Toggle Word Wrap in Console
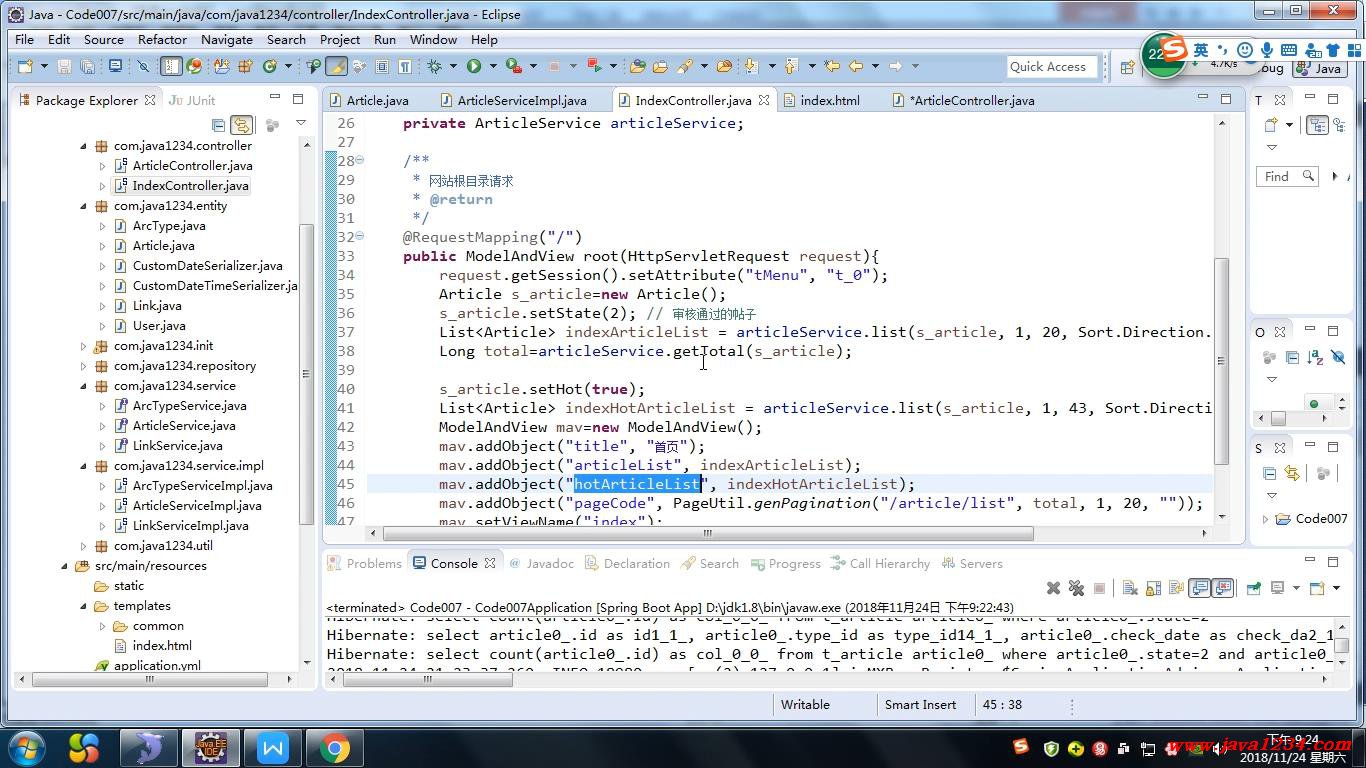Screen dimensions: 1366x768 pos(1177,588)
